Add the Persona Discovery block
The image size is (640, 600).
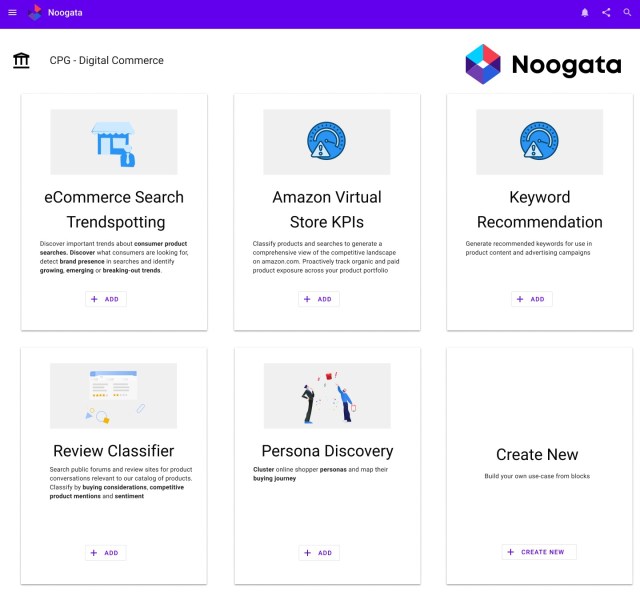[x=319, y=553]
